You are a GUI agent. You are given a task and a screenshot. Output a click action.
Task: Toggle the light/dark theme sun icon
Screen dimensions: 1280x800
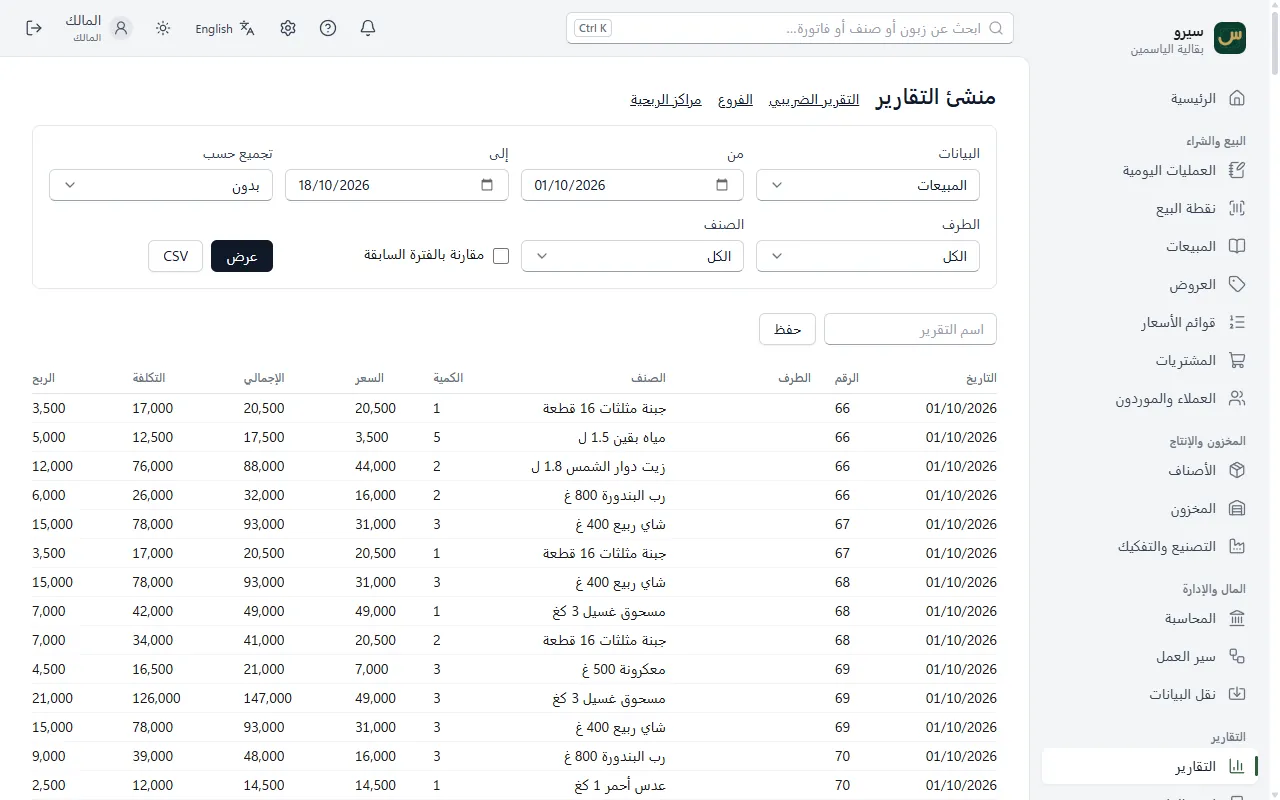tap(163, 28)
